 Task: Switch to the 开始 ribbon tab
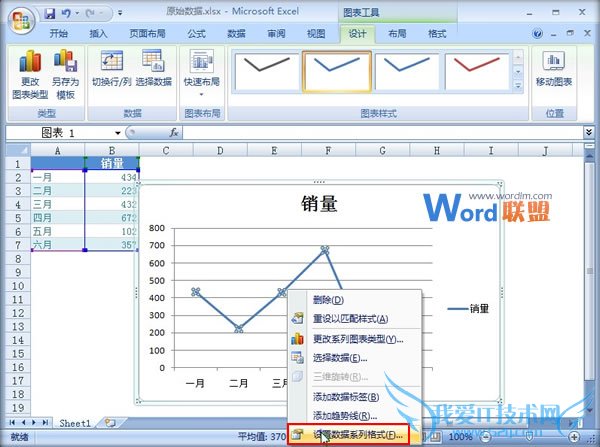tap(59, 34)
